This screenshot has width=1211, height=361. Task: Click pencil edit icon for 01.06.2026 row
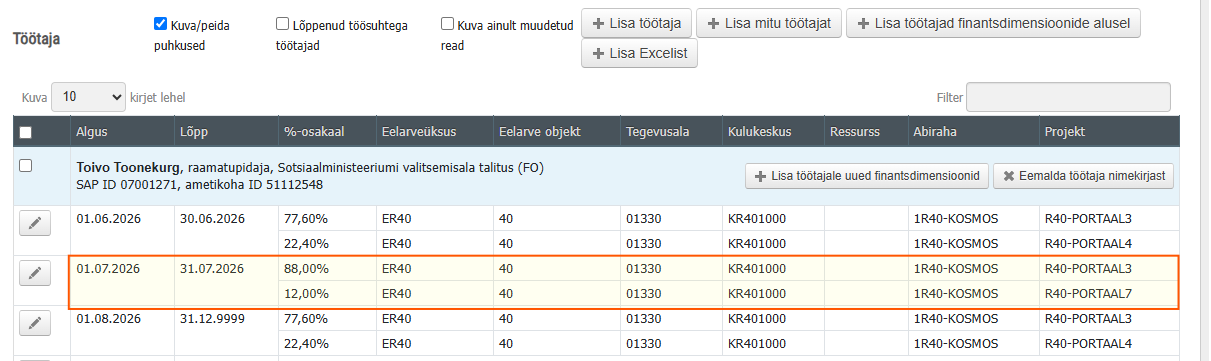[35, 223]
